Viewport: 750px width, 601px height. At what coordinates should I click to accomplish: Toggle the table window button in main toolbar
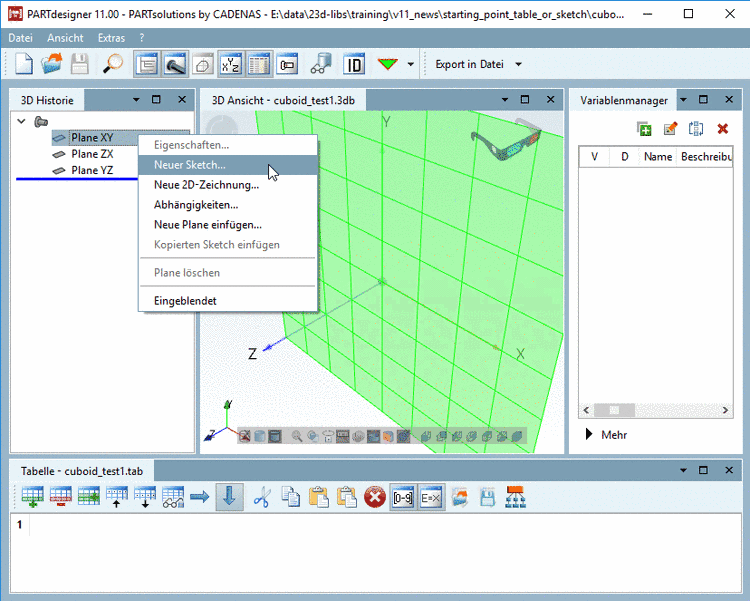[x=259, y=64]
